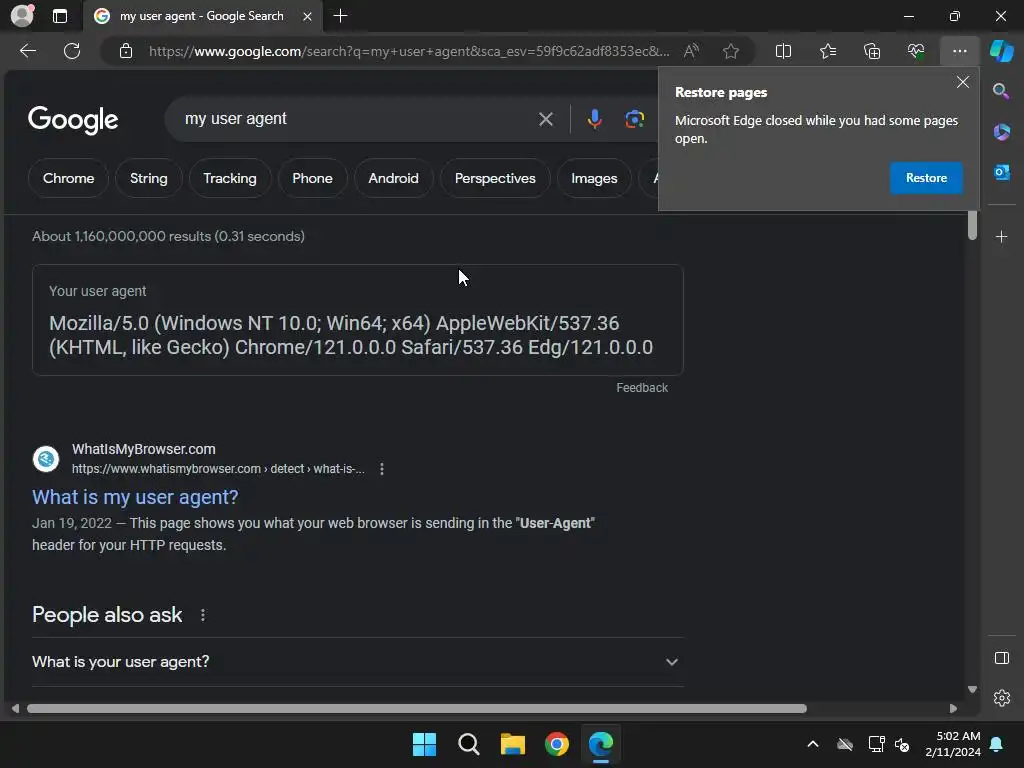The width and height of the screenshot is (1024, 768).
Task: Switch to Images results
Action: coord(594,178)
